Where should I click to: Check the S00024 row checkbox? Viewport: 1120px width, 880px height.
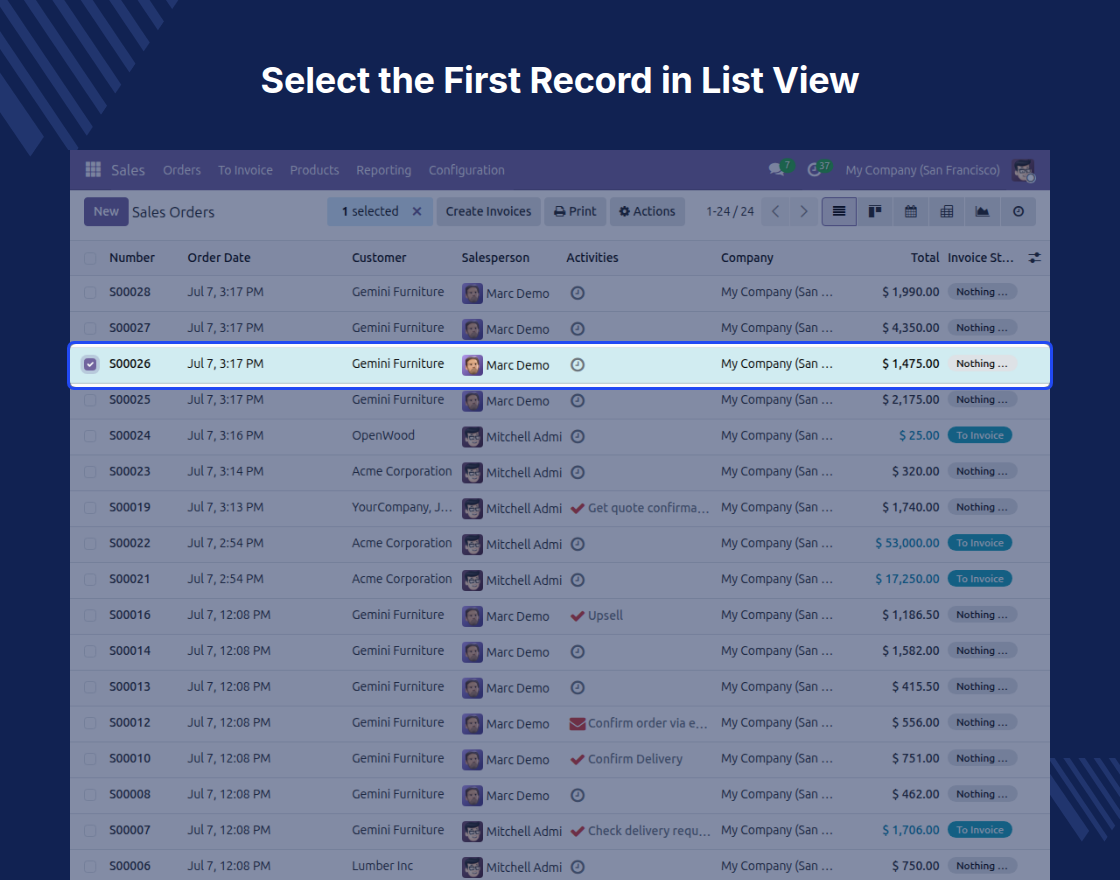pyautogui.click(x=90, y=436)
